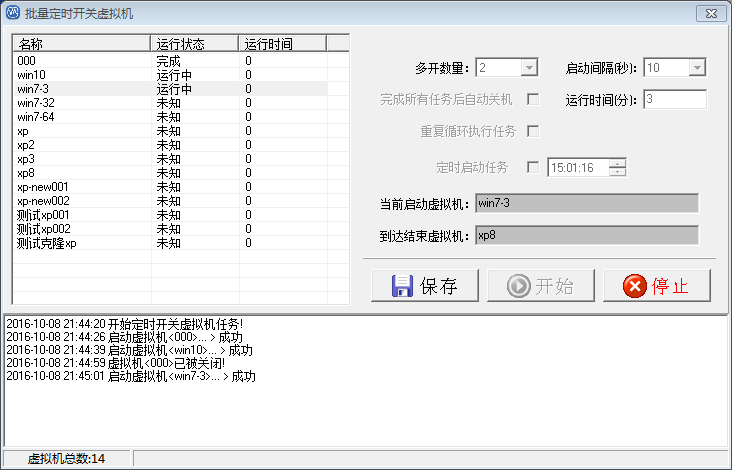732x470 pixels.
Task: Click log line 启动虚拟机<win7-3>成功
Action: point(131,376)
